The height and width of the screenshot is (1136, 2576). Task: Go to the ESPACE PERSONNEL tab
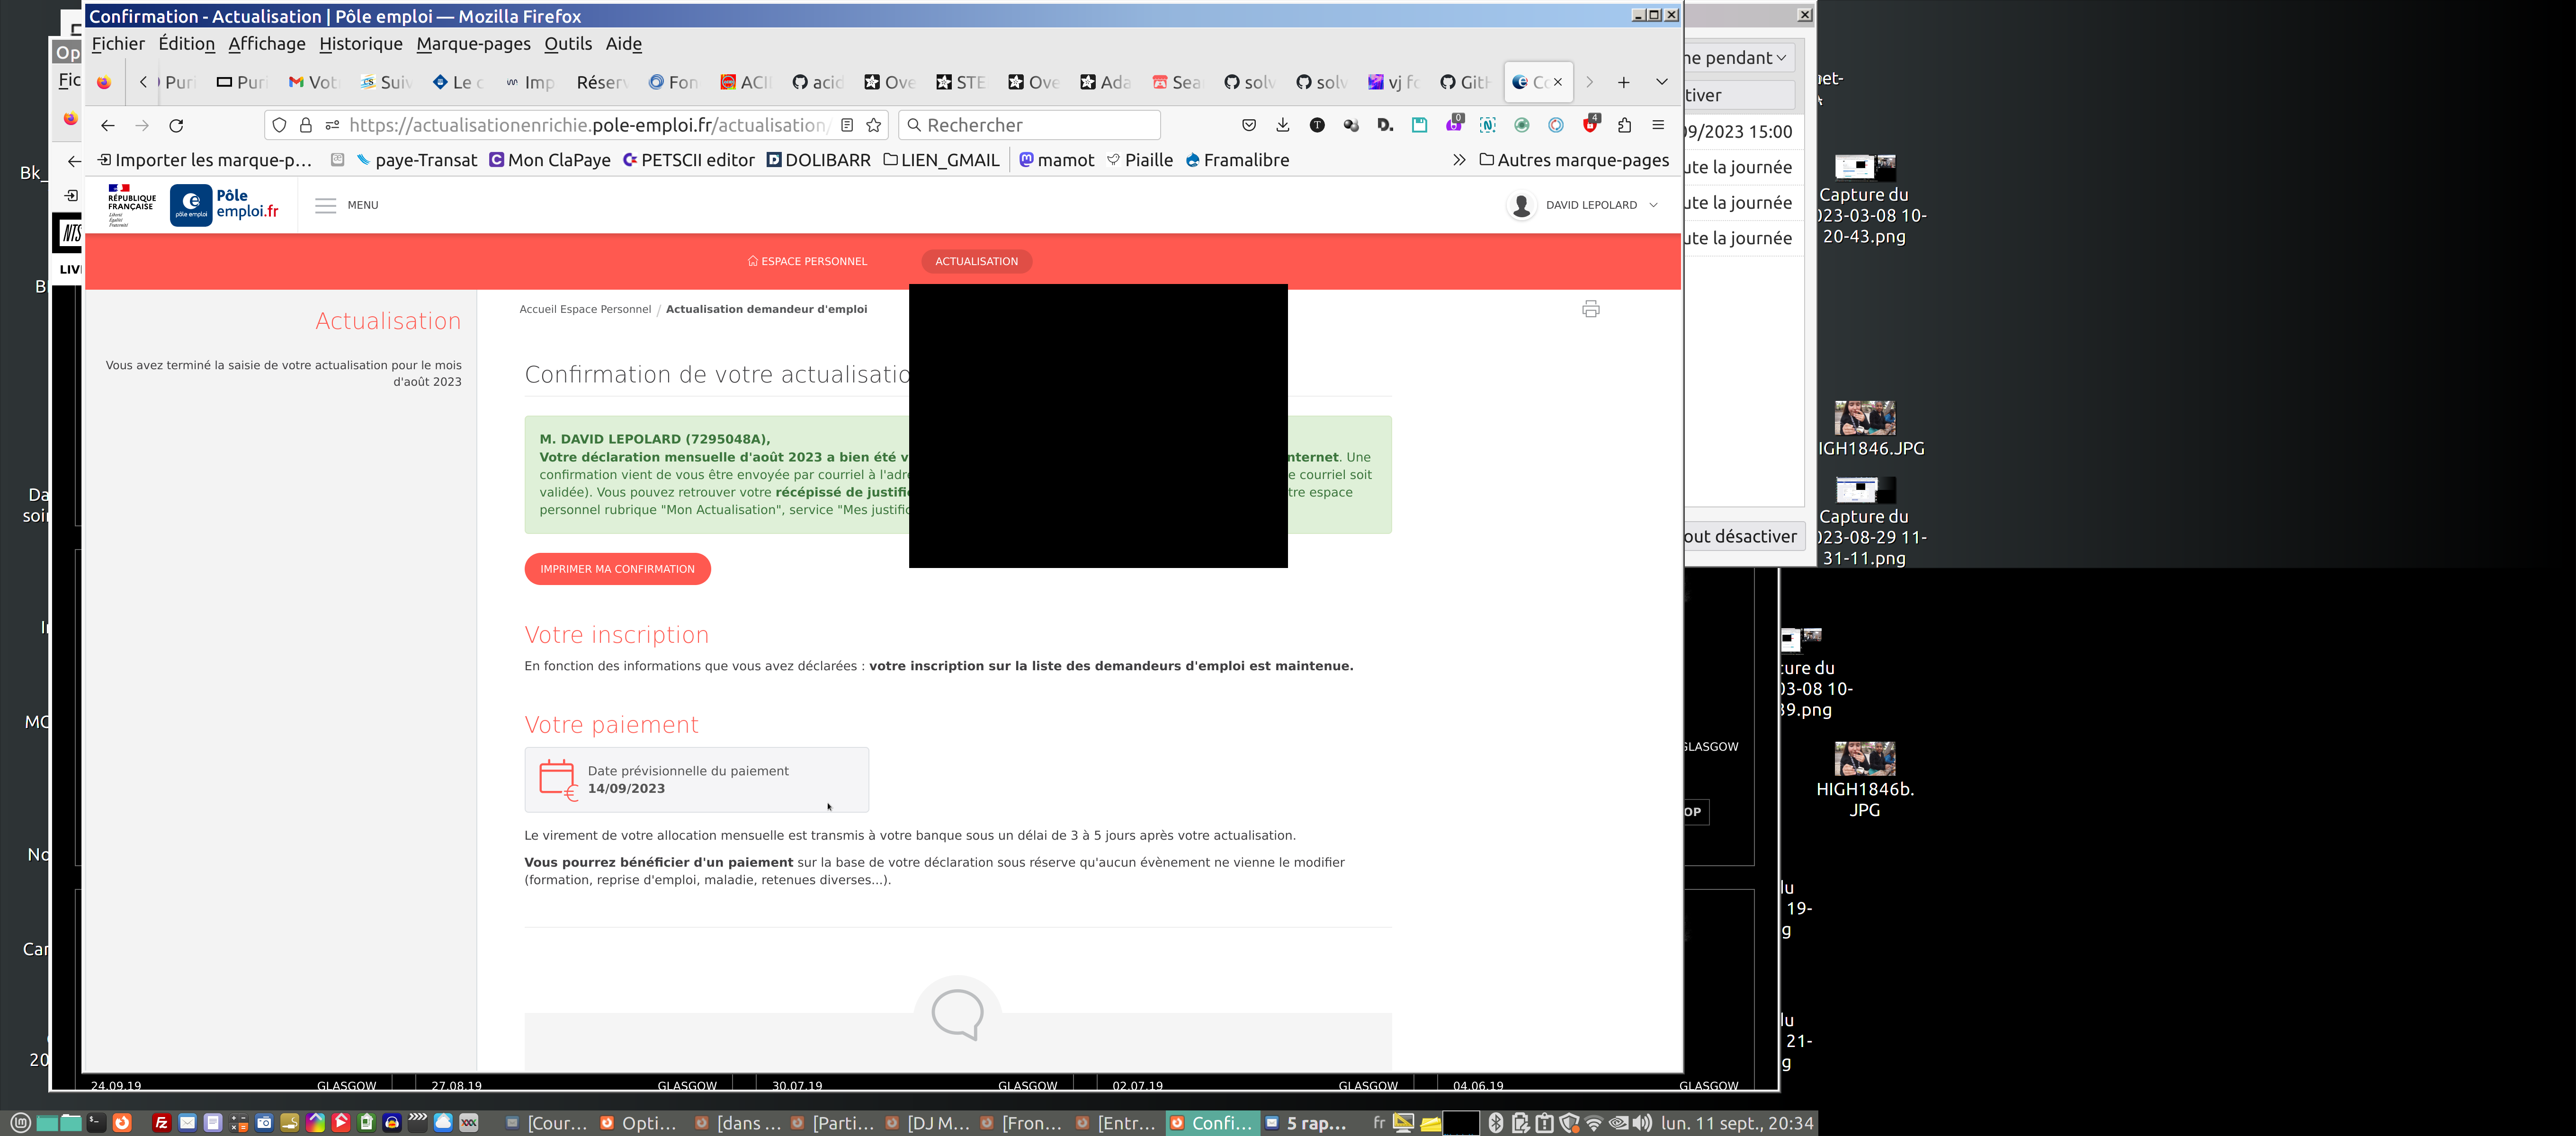[x=807, y=261]
